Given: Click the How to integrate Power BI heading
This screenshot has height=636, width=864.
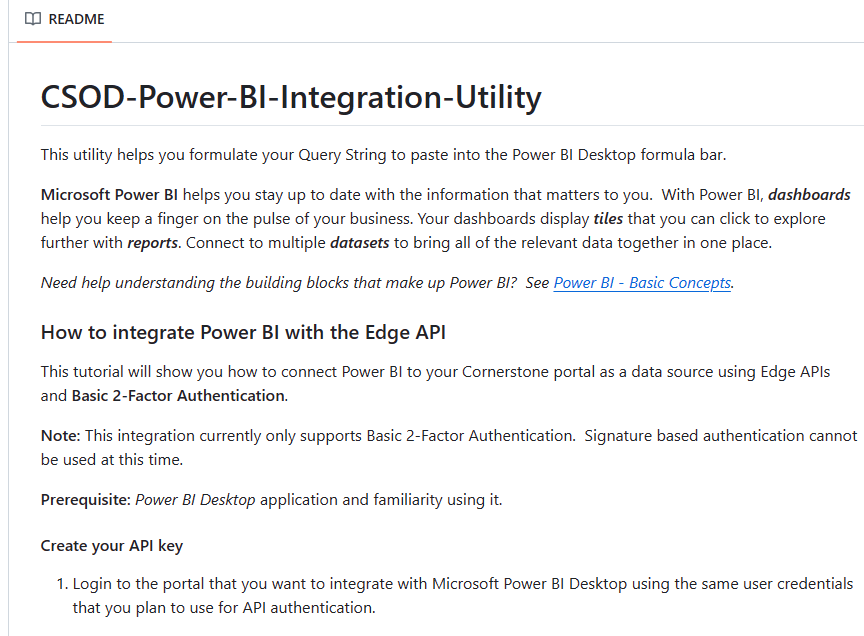Looking at the screenshot, I should click(x=243, y=332).
